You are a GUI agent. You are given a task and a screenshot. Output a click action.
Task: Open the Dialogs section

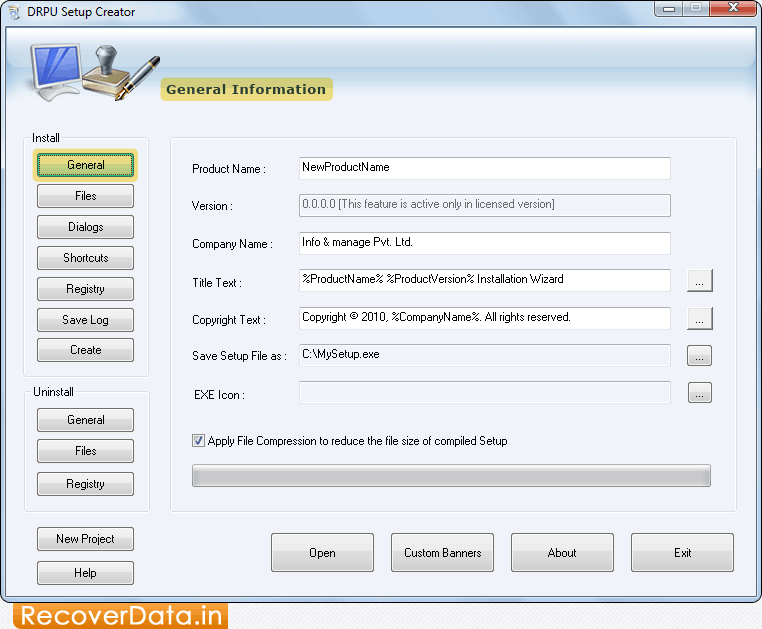point(86,227)
